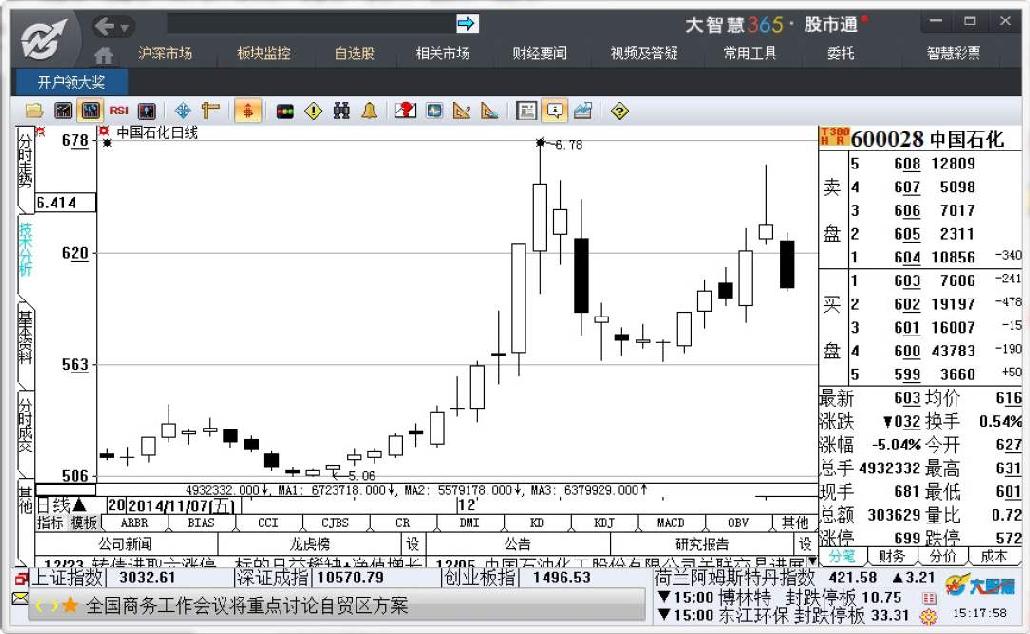This screenshot has height=634, width=1030.
Task: Click the blue bar chart picture icon
Action: pos(583,111)
